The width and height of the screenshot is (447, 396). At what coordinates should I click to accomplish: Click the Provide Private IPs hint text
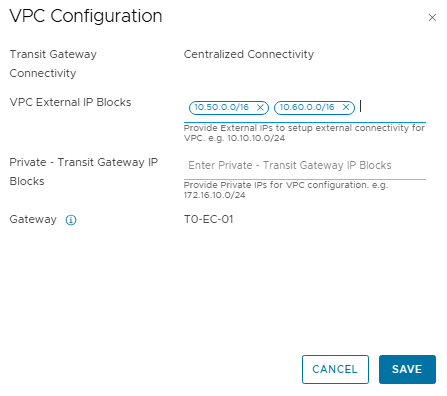[286, 190]
